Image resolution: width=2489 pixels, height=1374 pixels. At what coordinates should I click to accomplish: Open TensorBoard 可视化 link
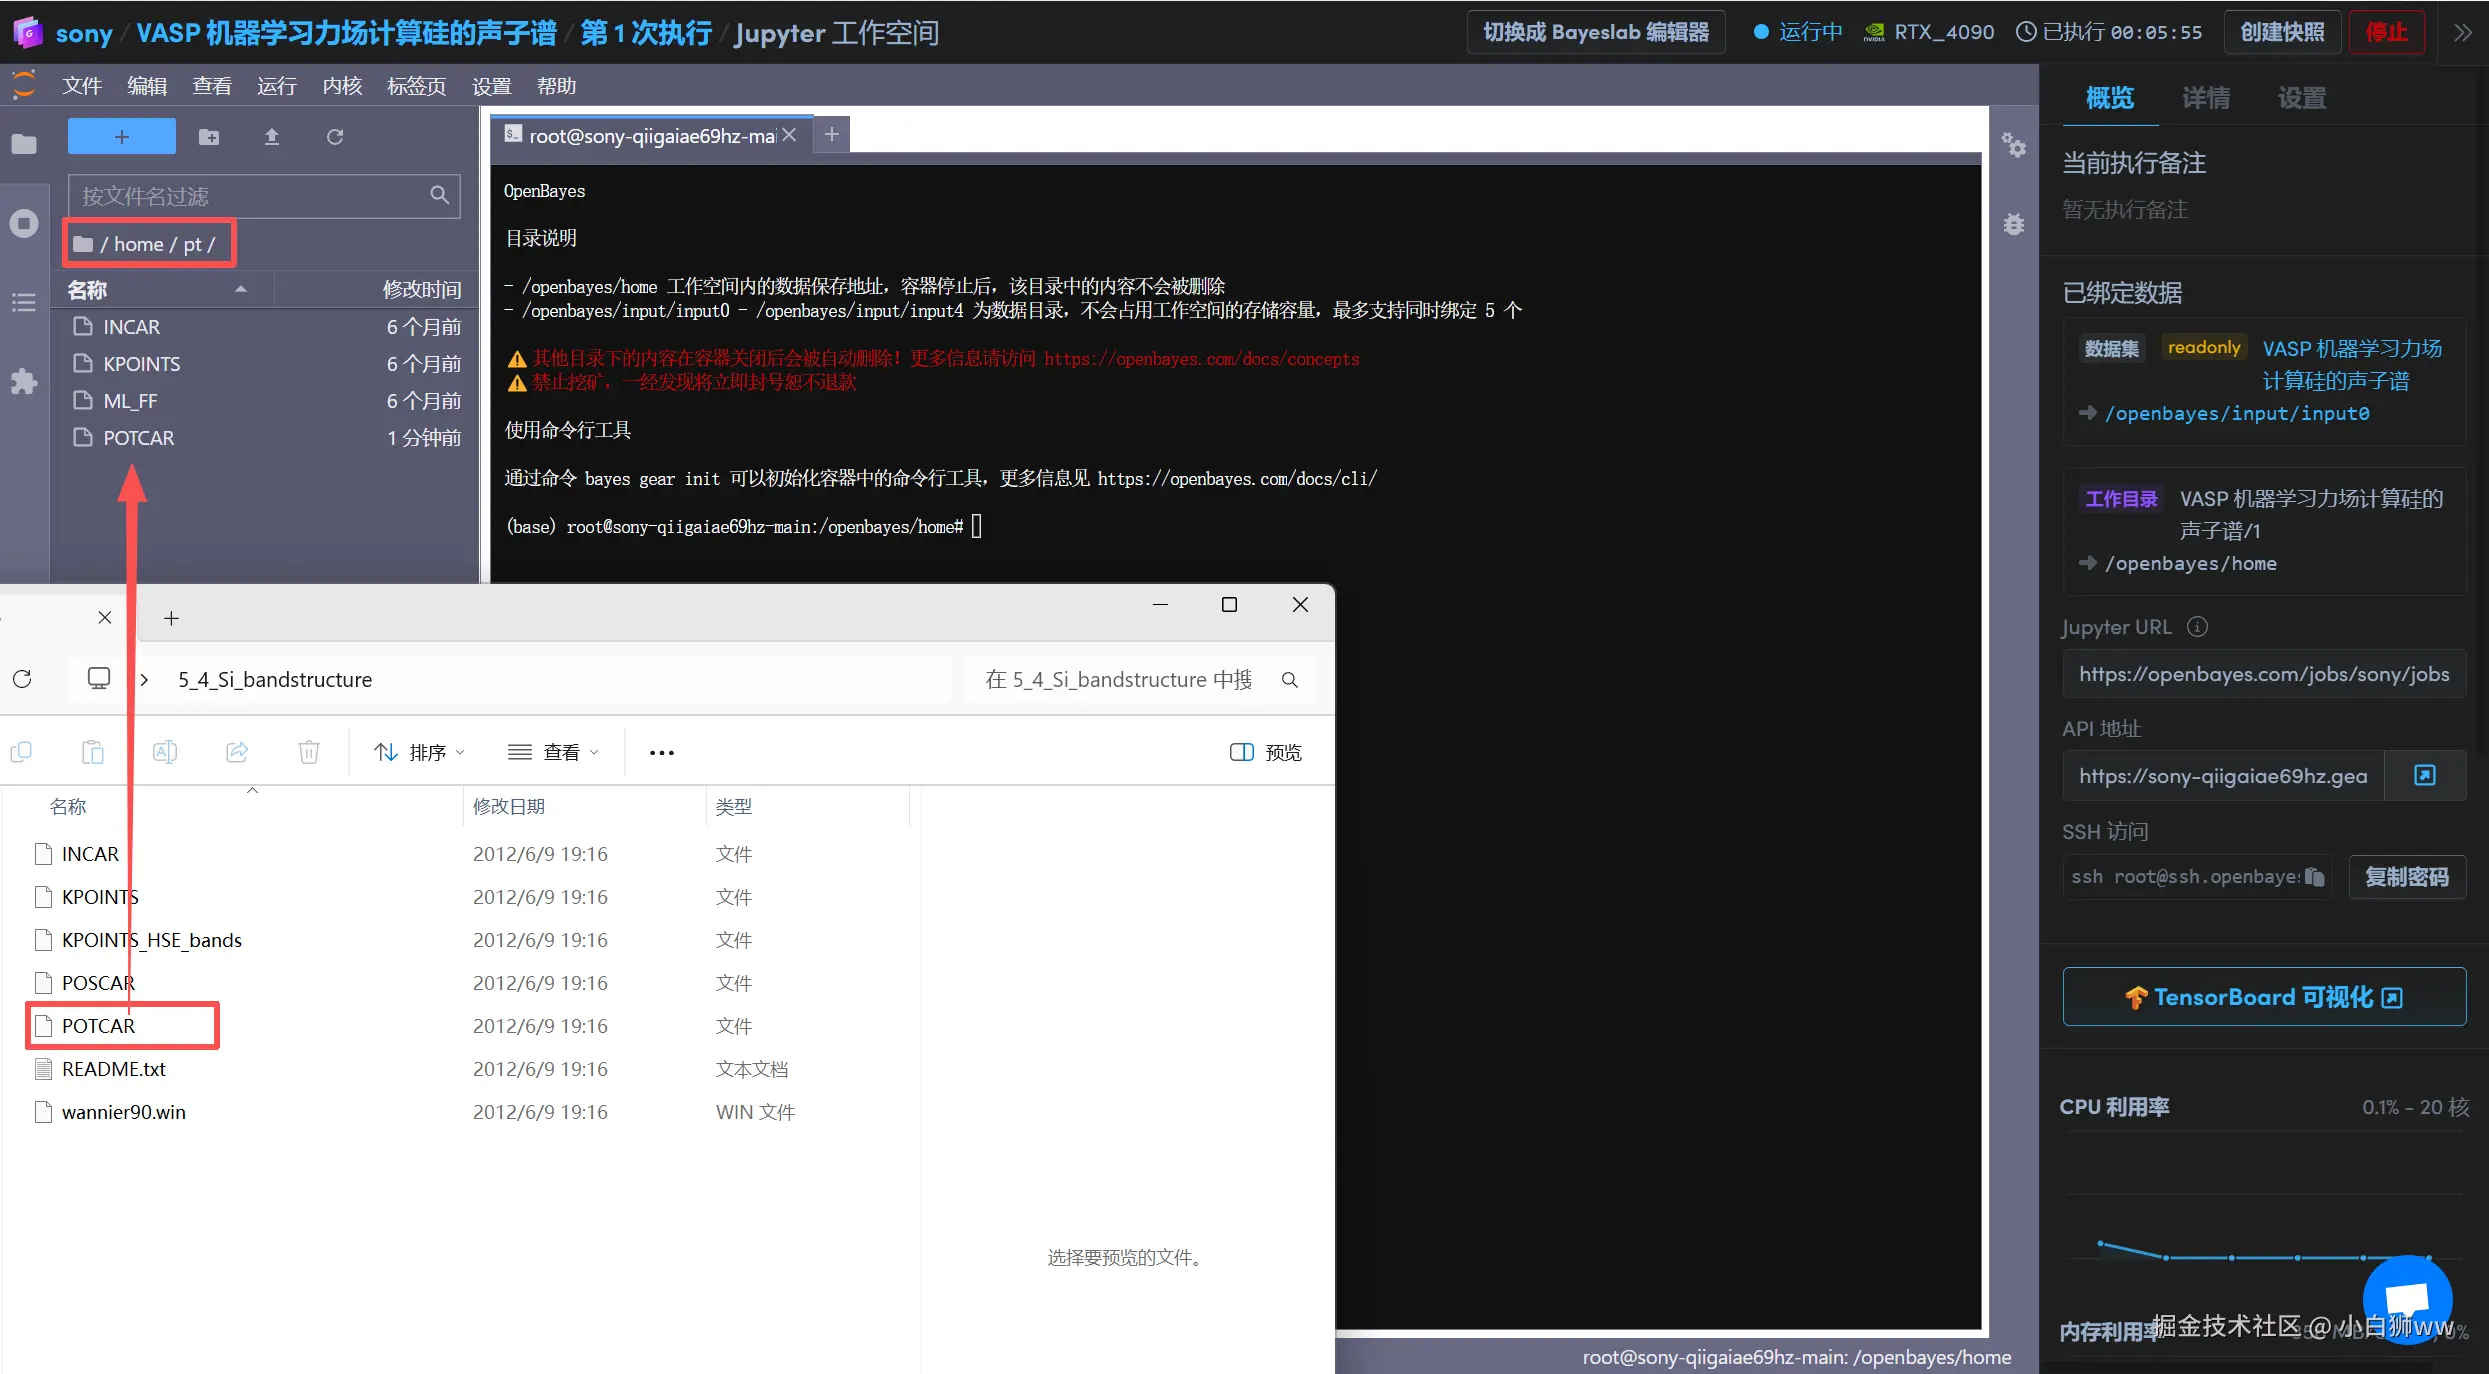[2263, 996]
